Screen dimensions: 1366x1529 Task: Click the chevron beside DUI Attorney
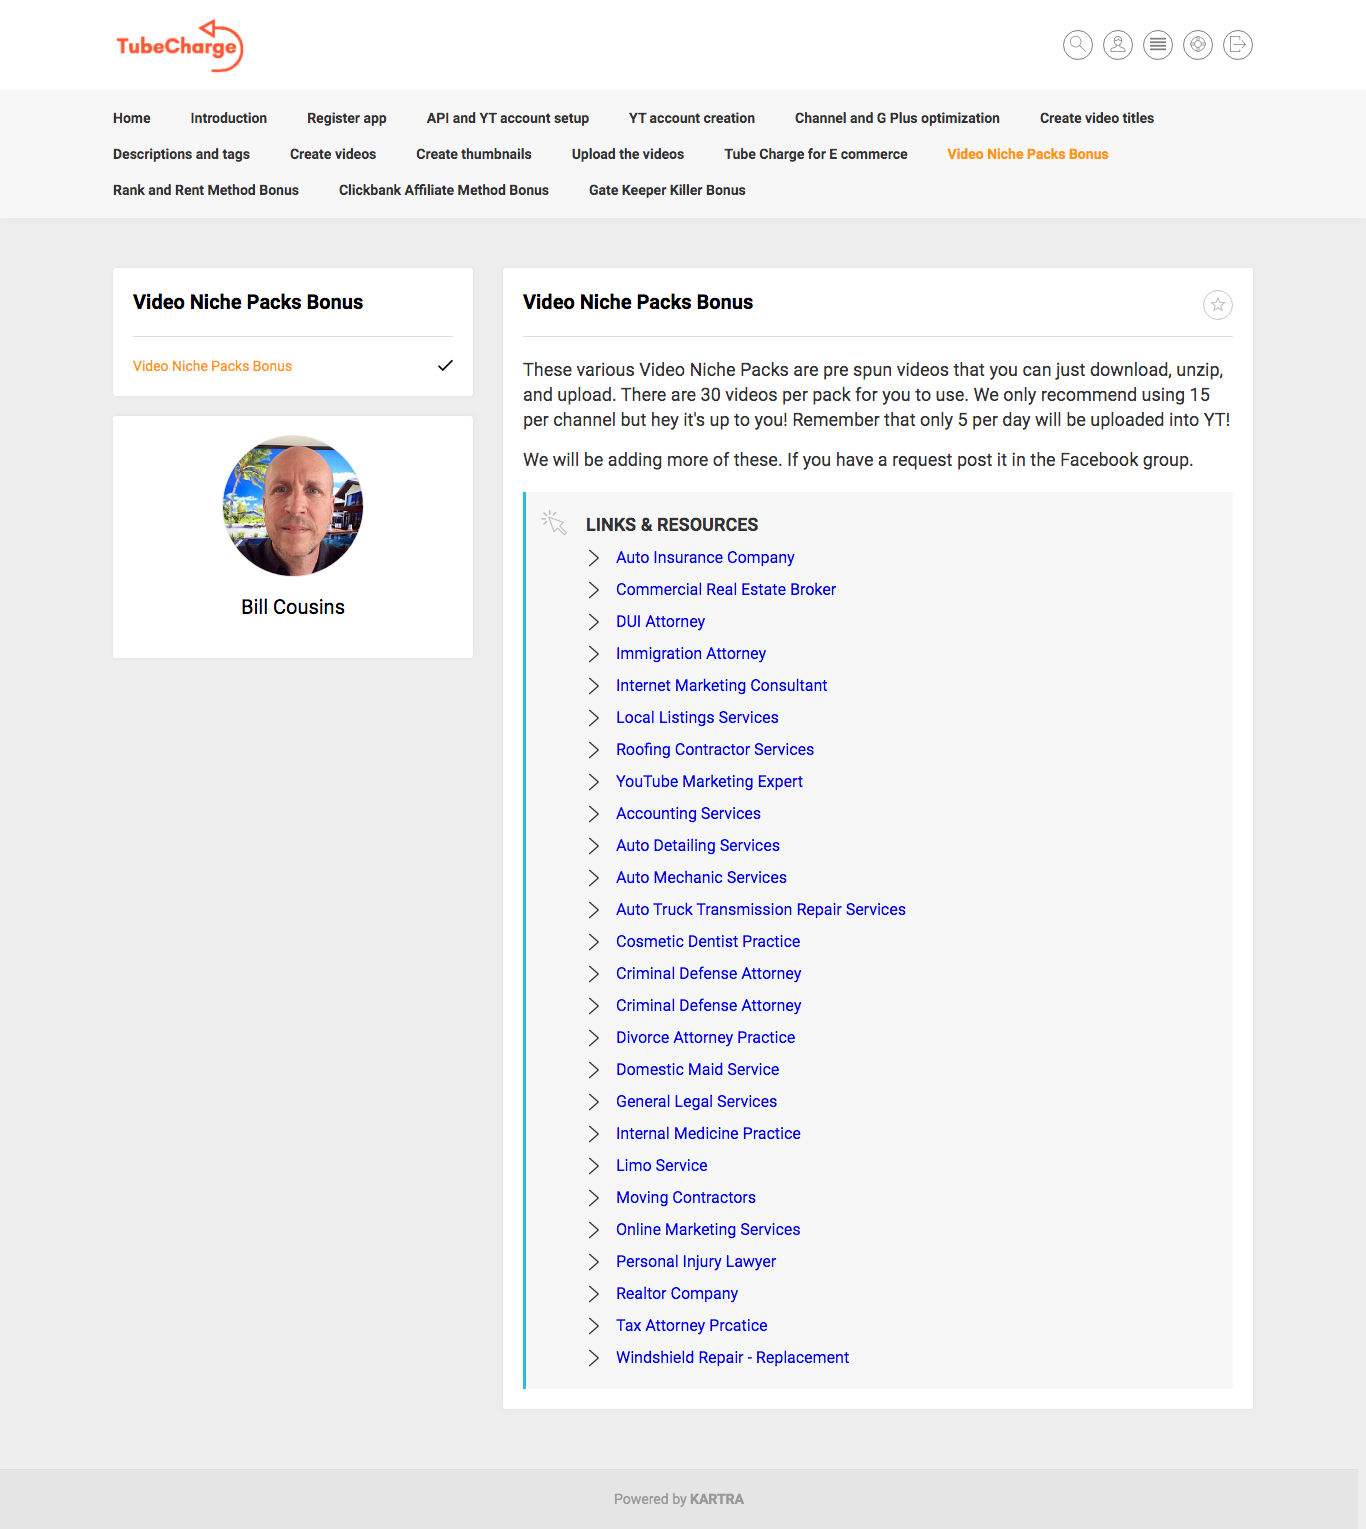(x=594, y=622)
